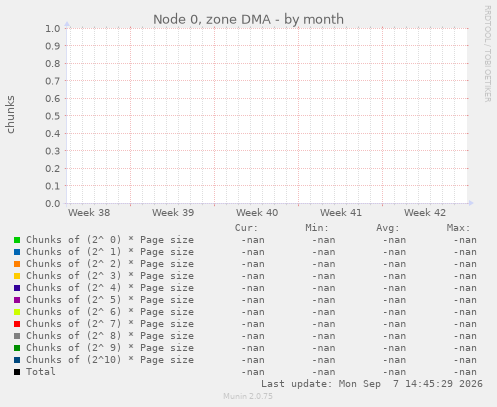The width and height of the screenshot is (497, 407).
Task: Click the legend text 'Chunks of (2^ 8) × Page size'
Action: [110, 336]
